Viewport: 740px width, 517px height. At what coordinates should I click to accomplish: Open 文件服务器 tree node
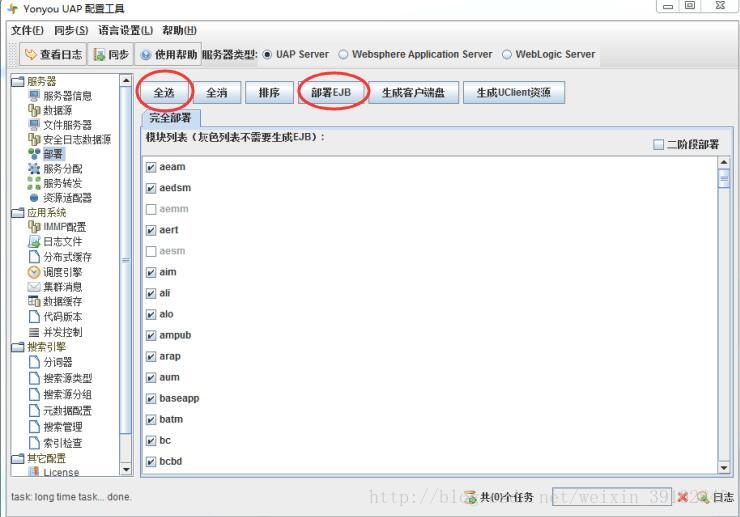click(x=60, y=125)
